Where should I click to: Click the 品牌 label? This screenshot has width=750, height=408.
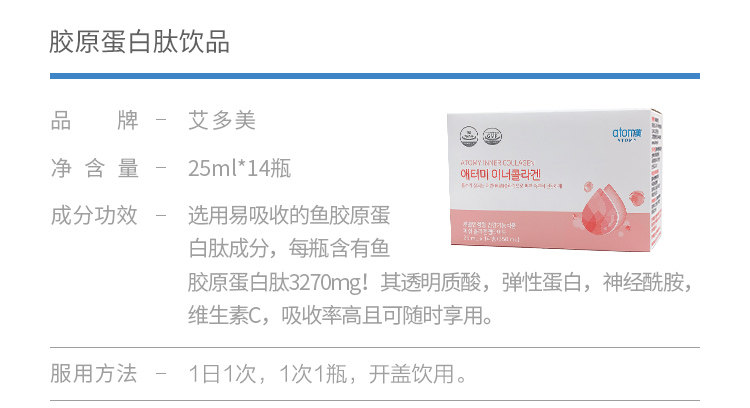(x=95, y=120)
